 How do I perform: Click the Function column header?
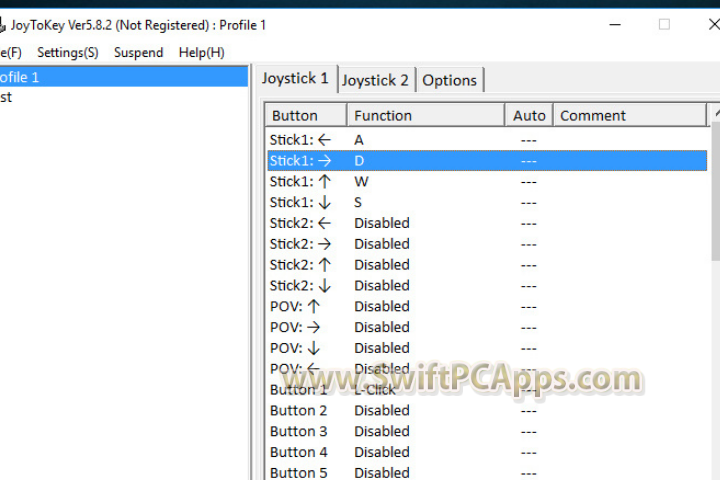(426, 115)
